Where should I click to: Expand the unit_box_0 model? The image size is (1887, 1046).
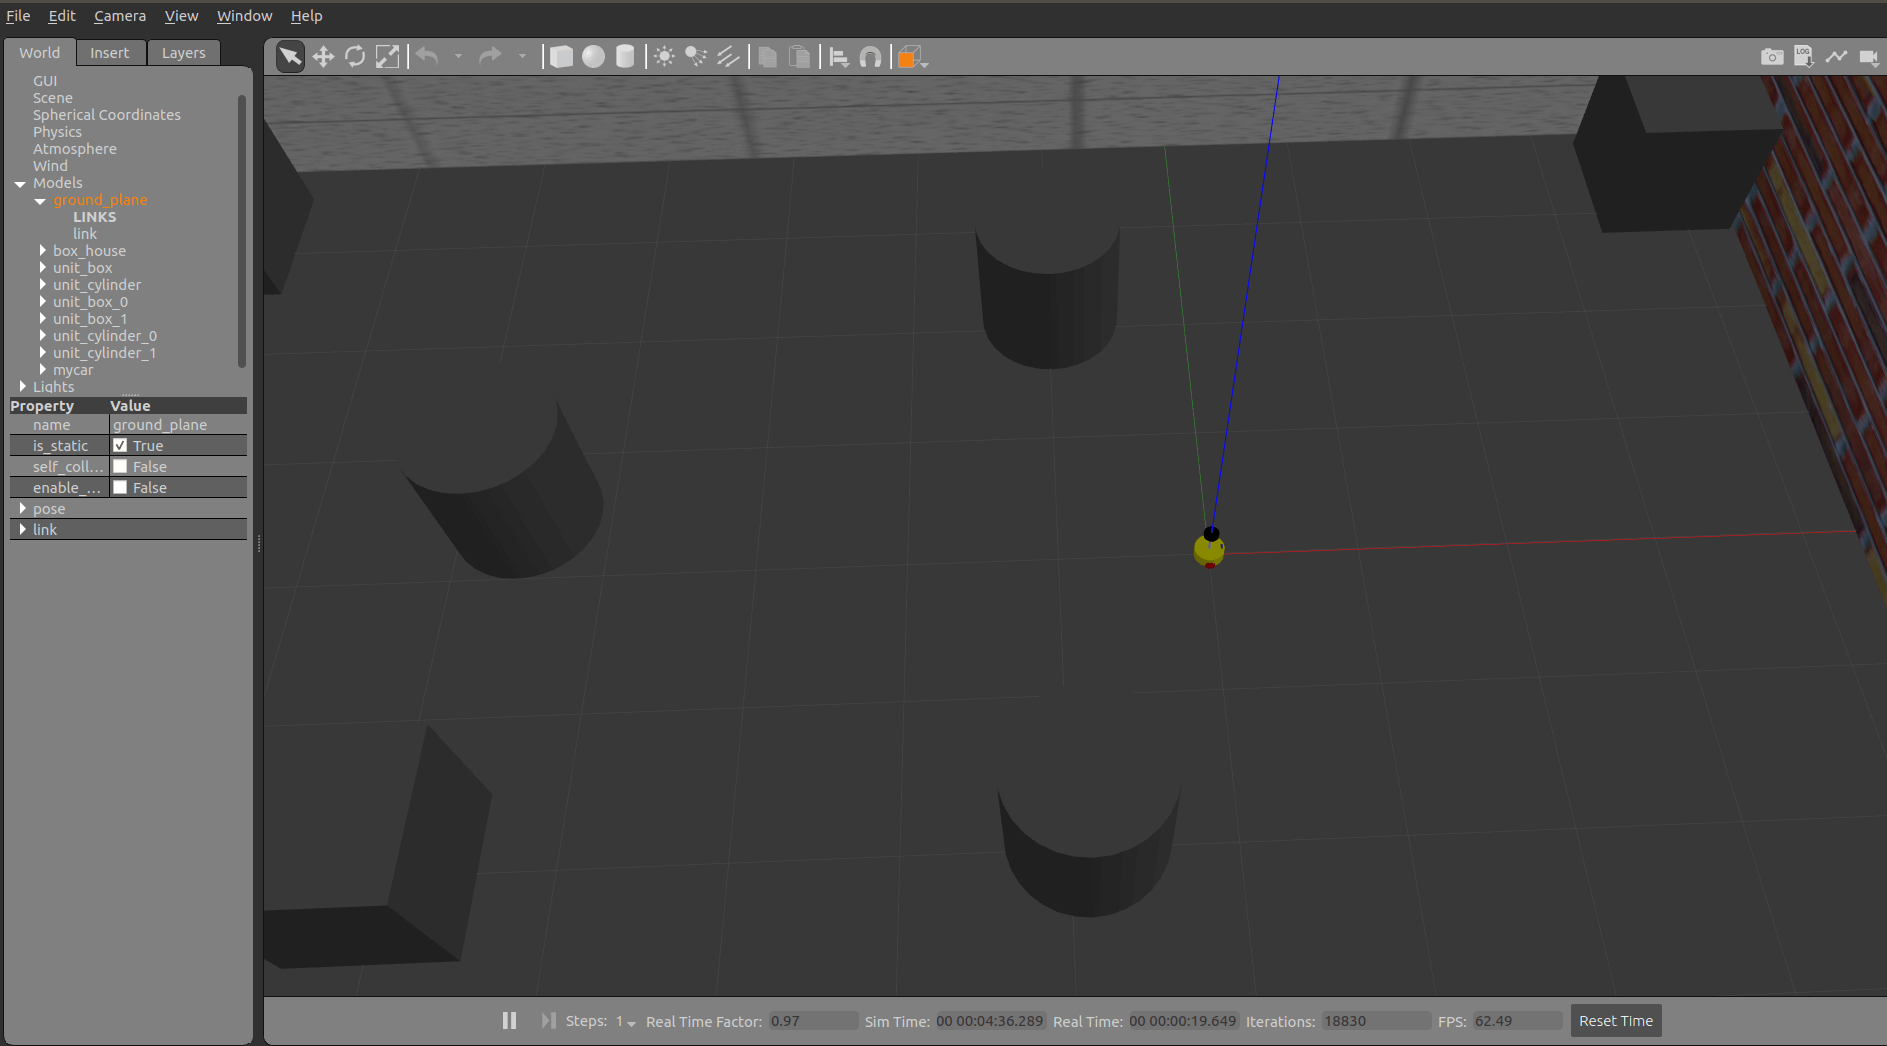(x=43, y=302)
